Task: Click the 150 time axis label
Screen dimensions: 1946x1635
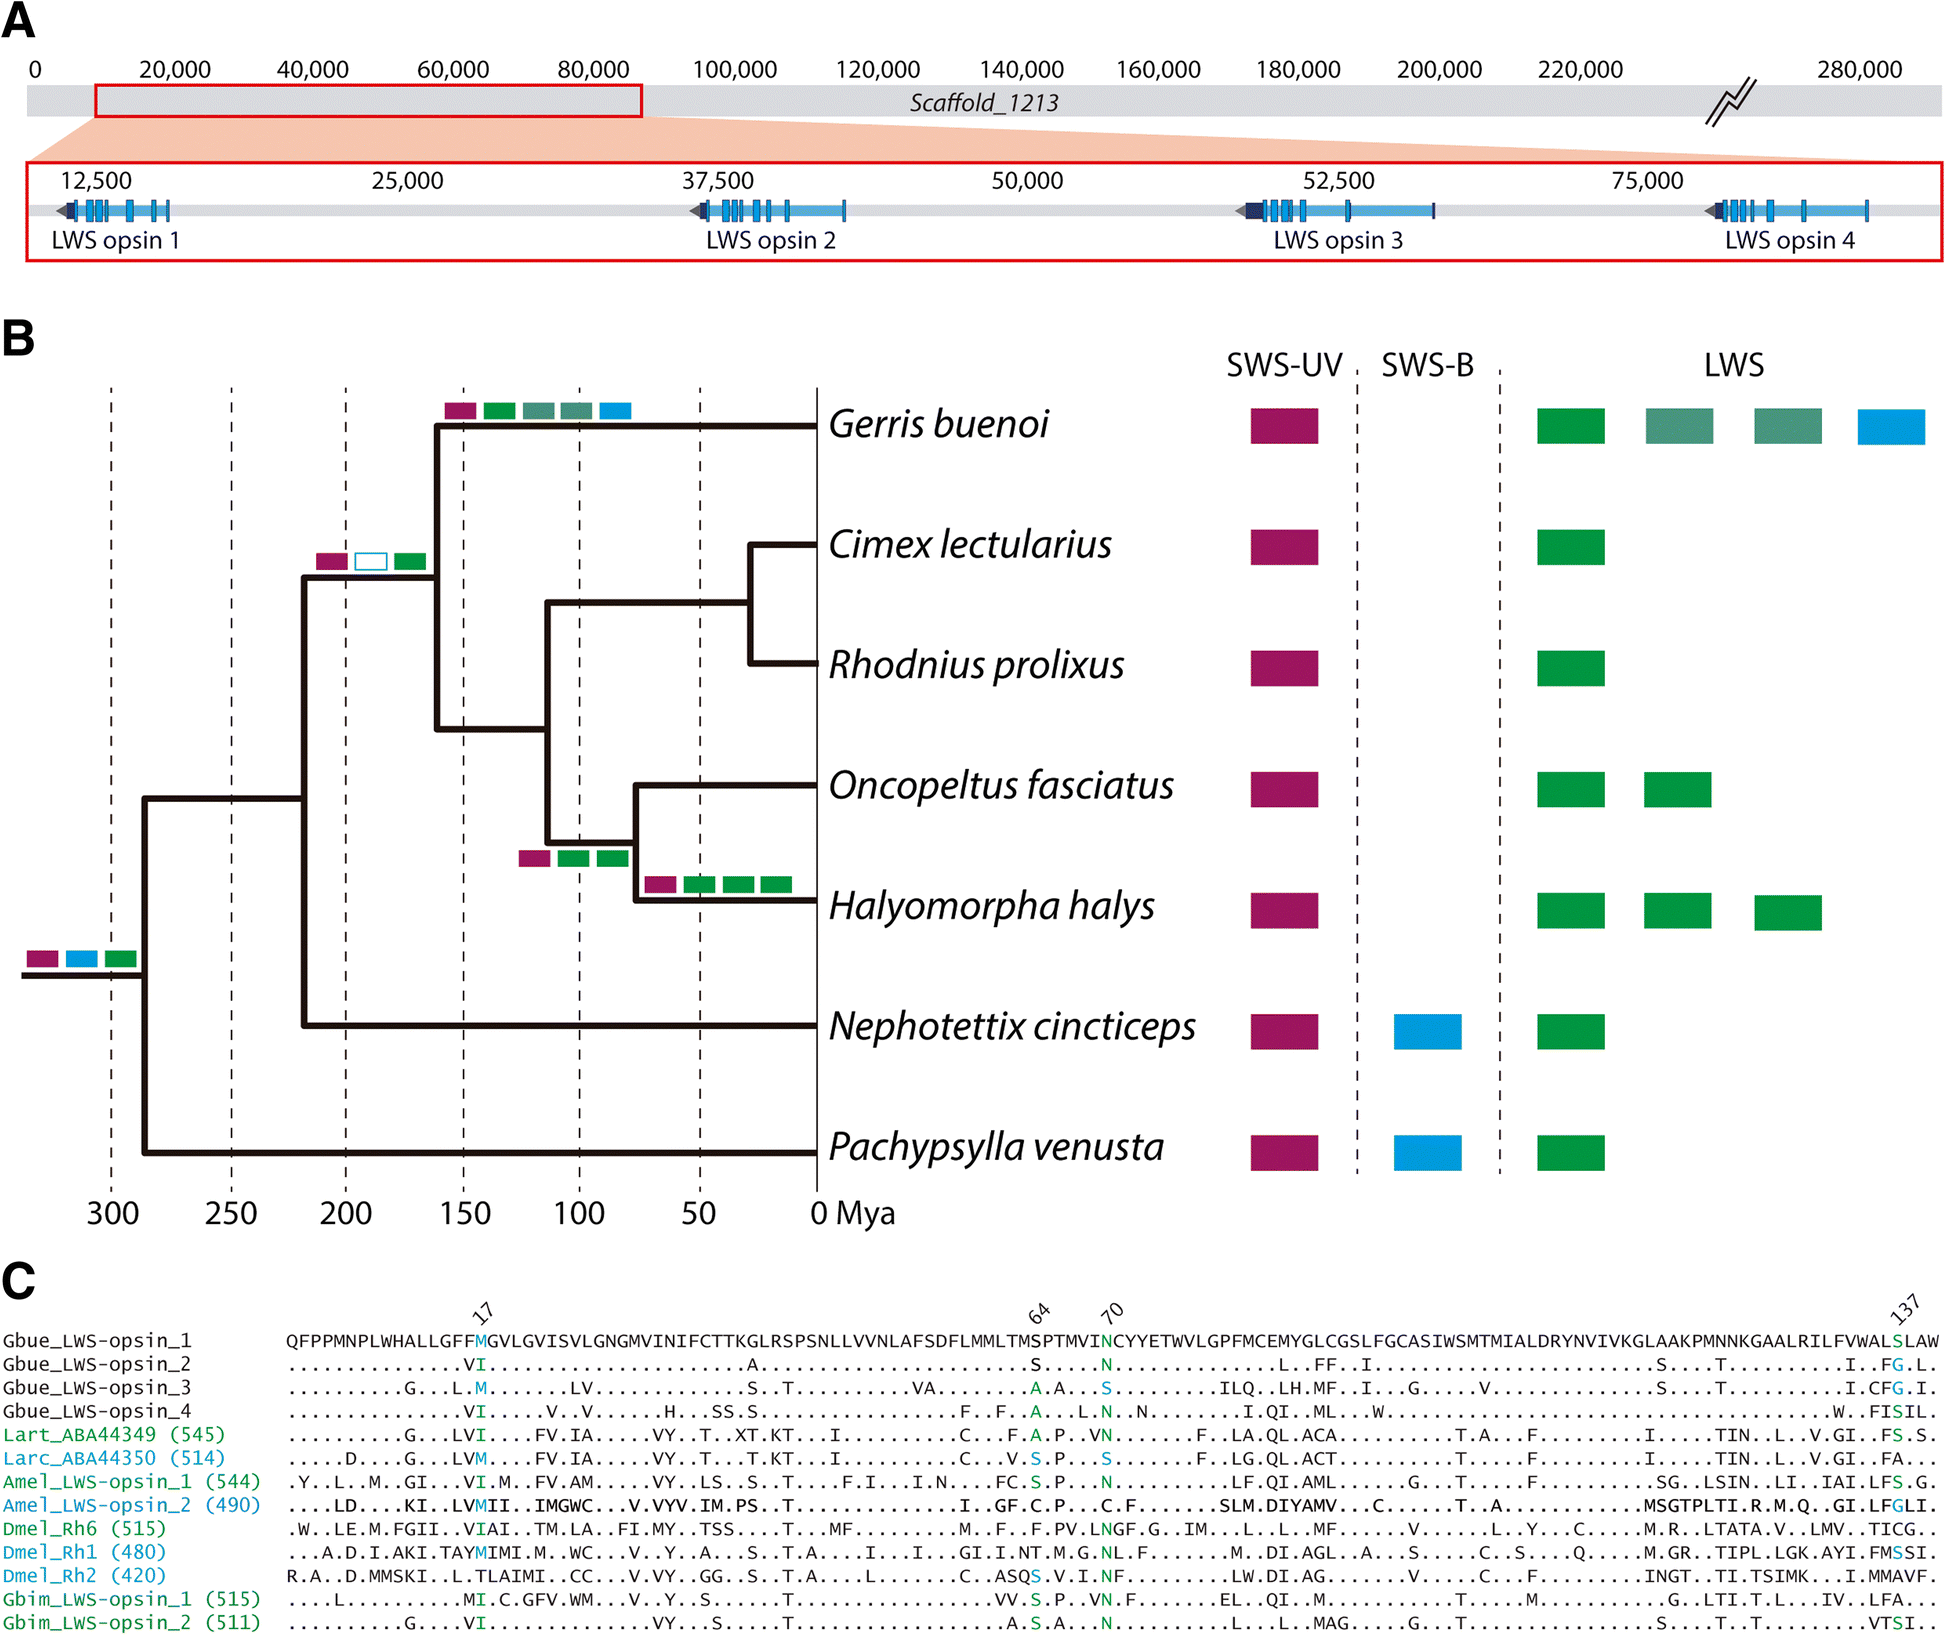Action: pyautogui.click(x=465, y=1213)
